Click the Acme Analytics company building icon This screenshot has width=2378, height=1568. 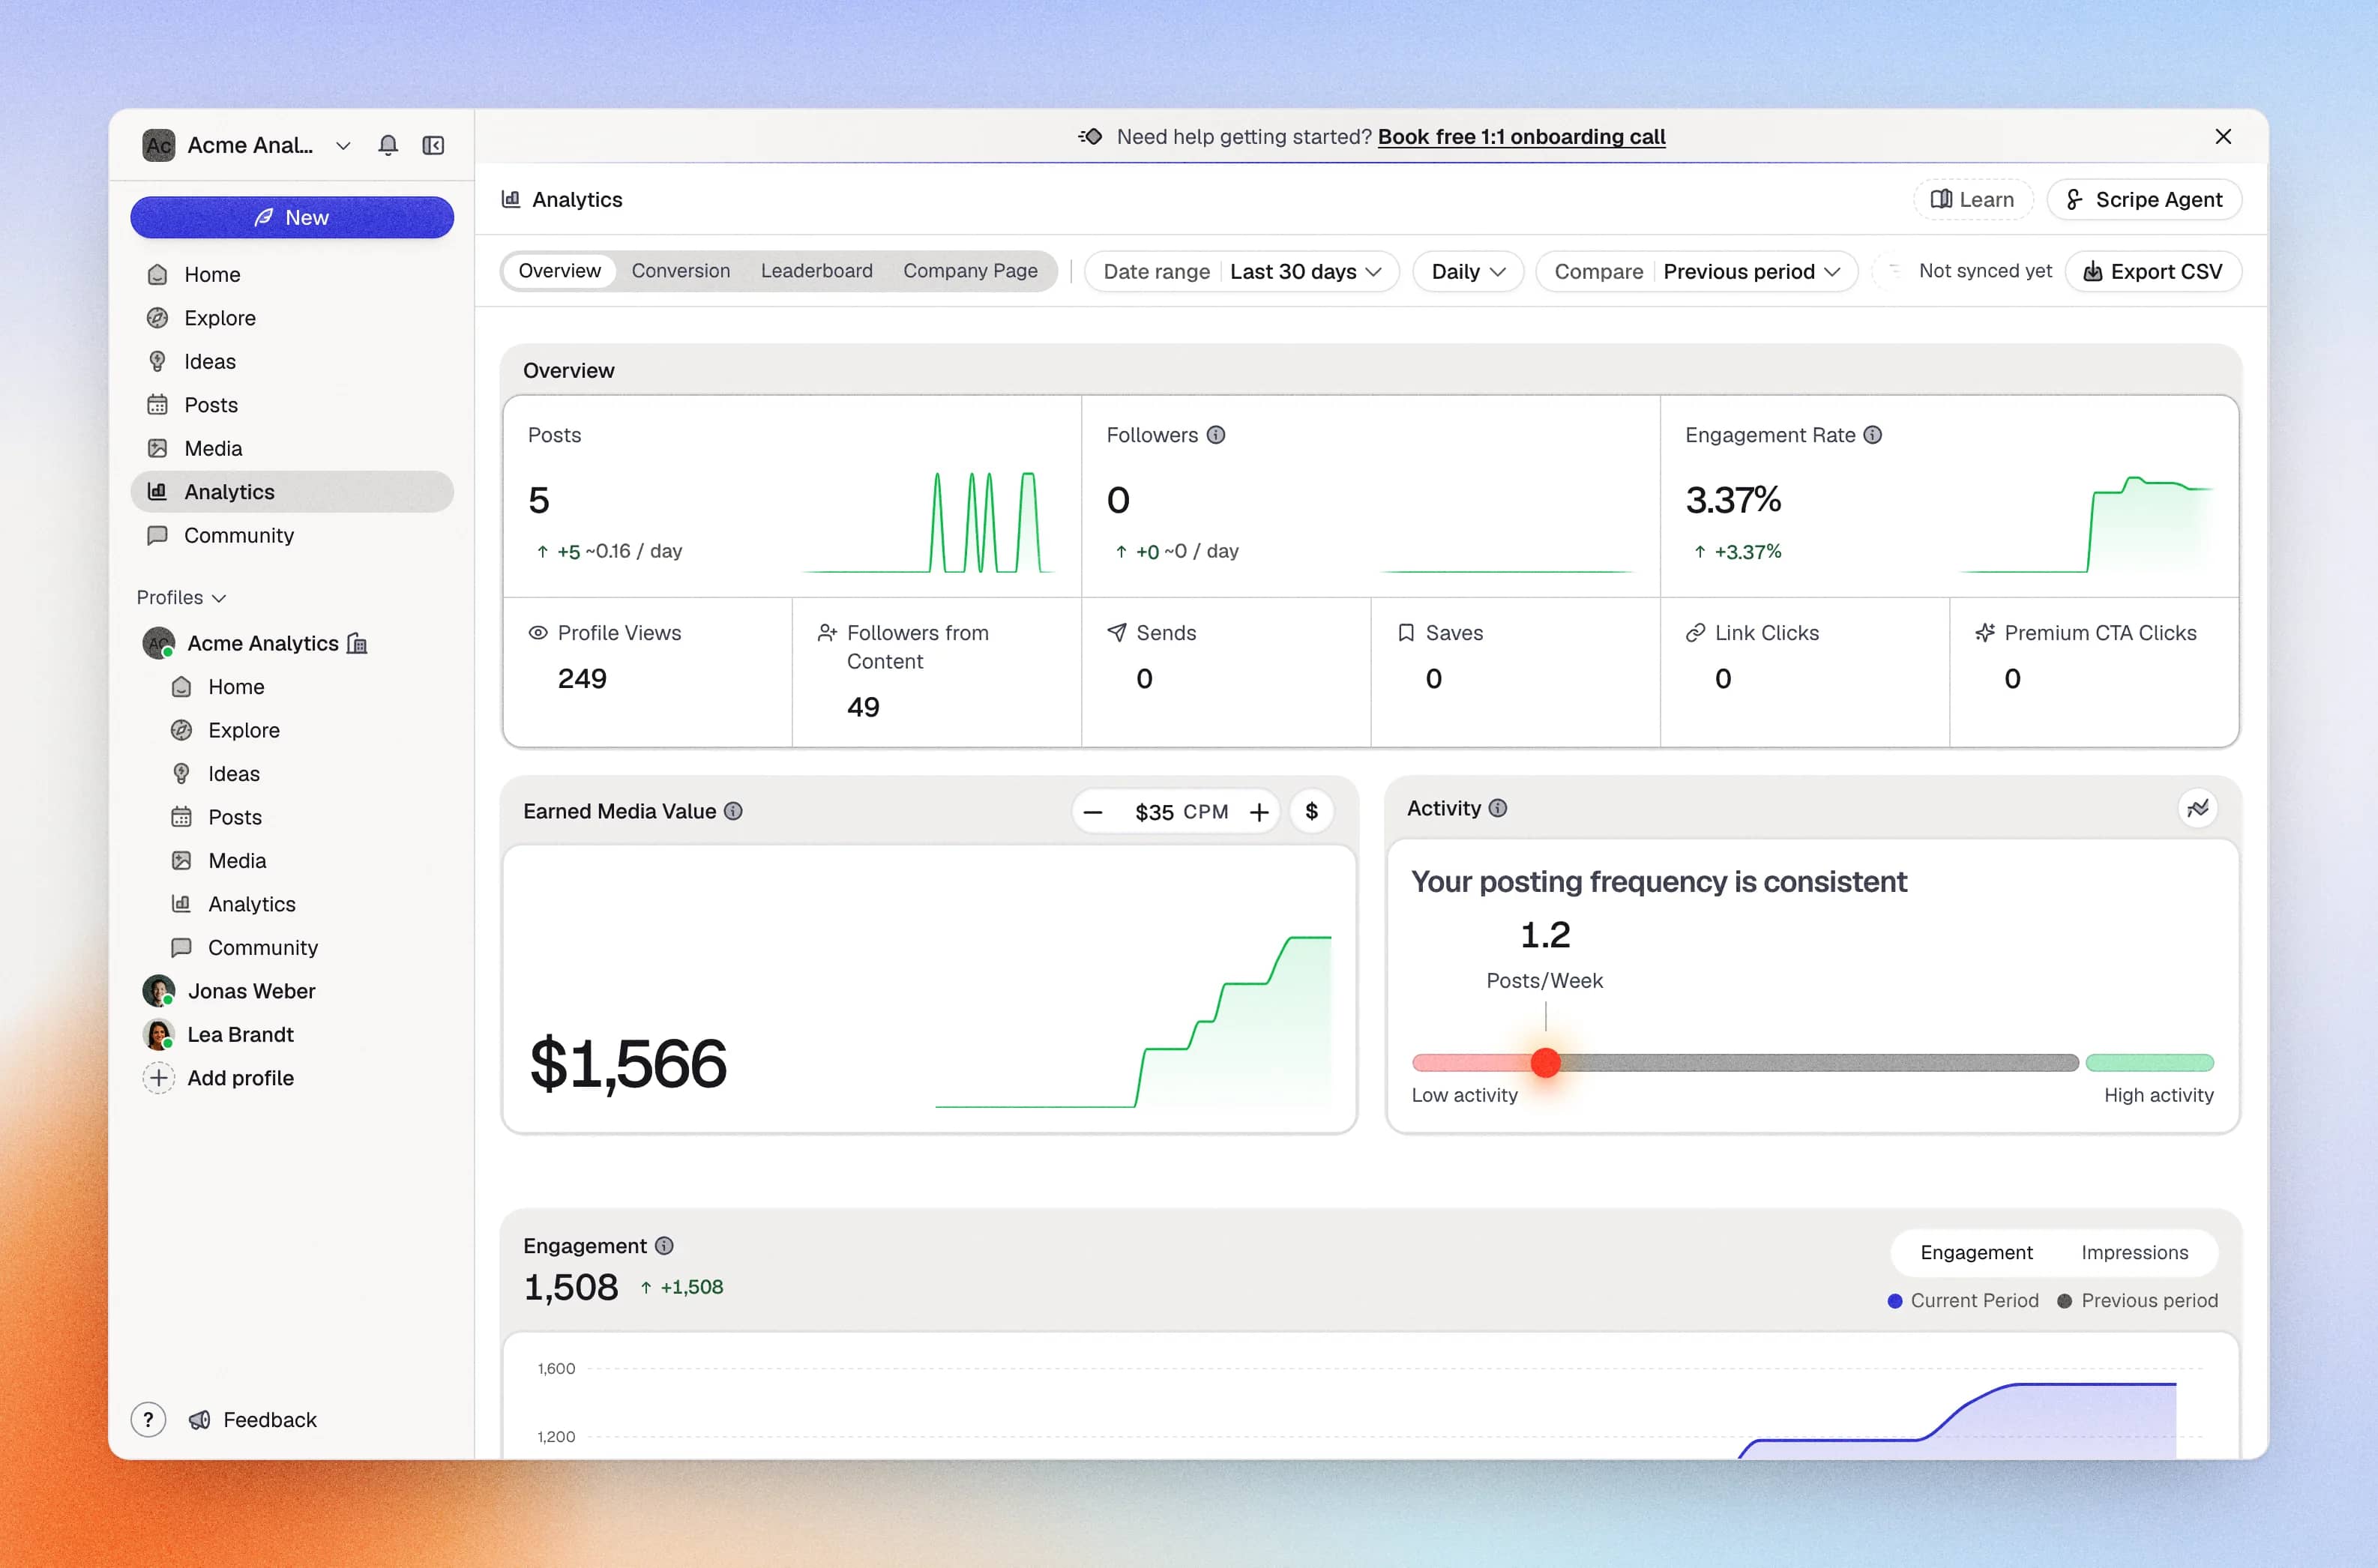(x=357, y=643)
